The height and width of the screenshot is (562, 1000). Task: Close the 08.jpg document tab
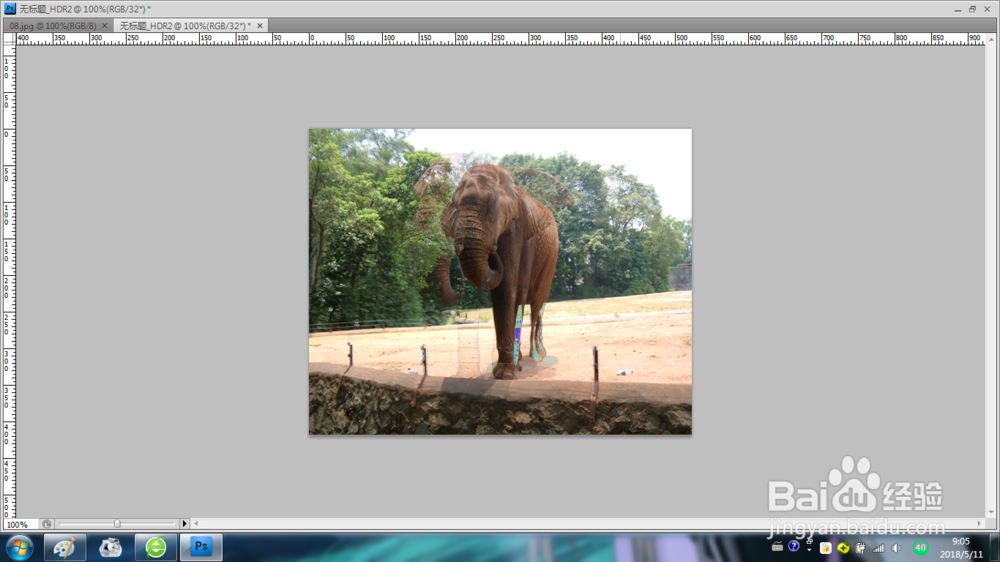tap(105, 26)
